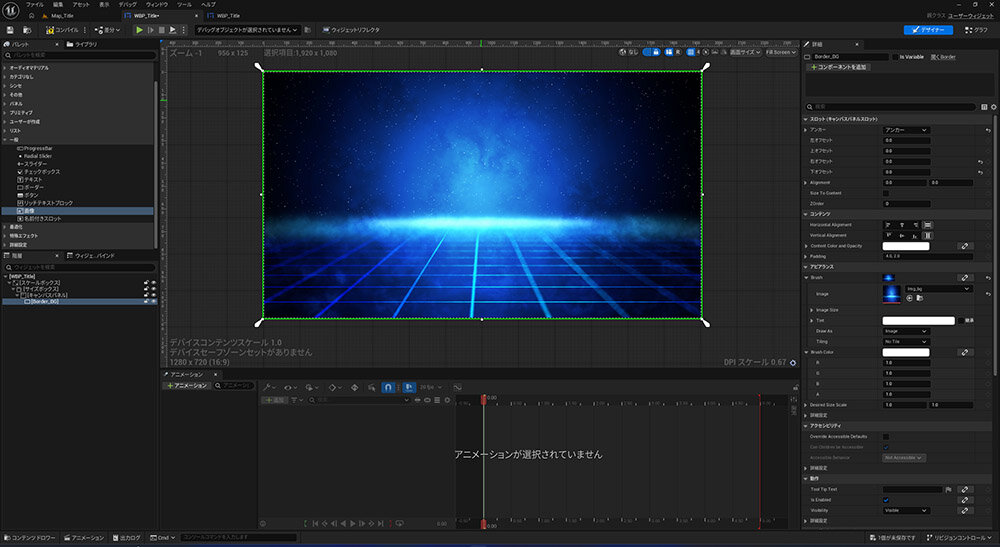Click the Rich Text Block palette item
The width and height of the screenshot is (1000, 547).
pyautogui.click(x=46, y=203)
